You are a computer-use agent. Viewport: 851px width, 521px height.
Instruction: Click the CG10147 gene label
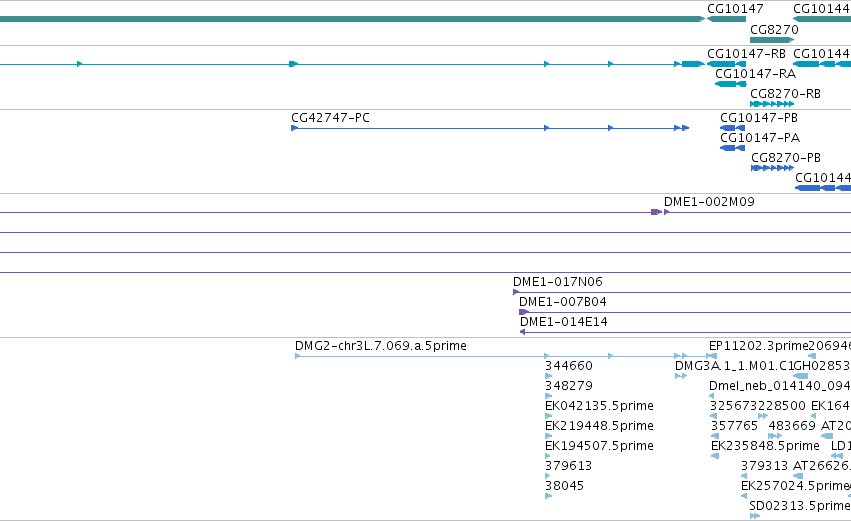735,9
